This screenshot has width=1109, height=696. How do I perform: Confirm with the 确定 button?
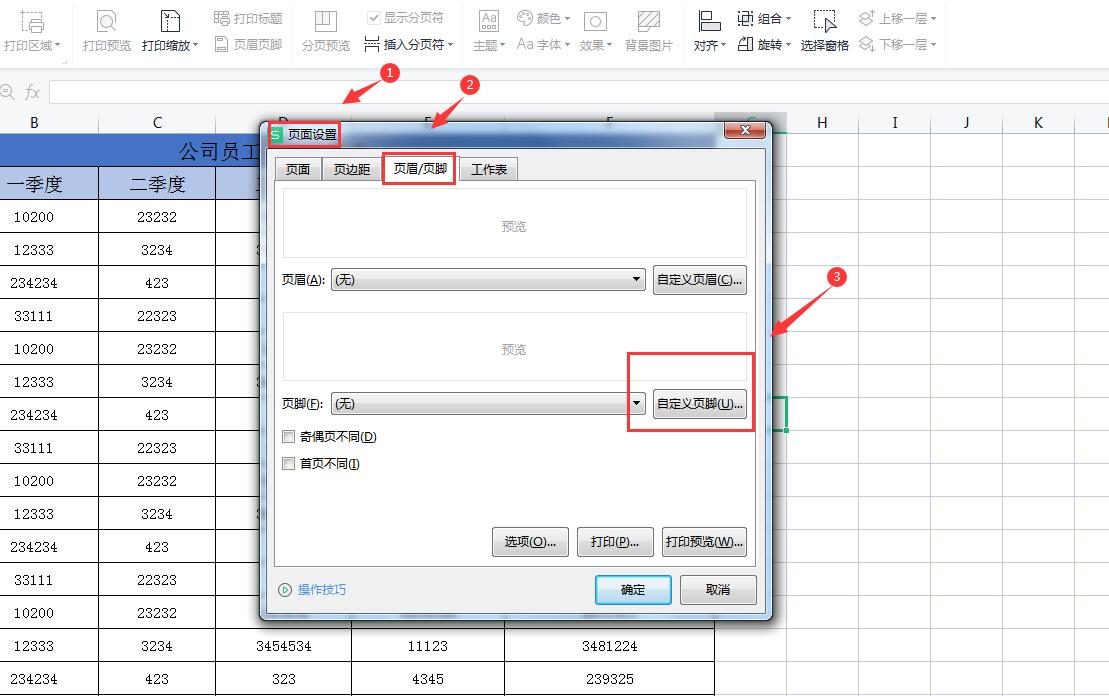(x=633, y=589)
